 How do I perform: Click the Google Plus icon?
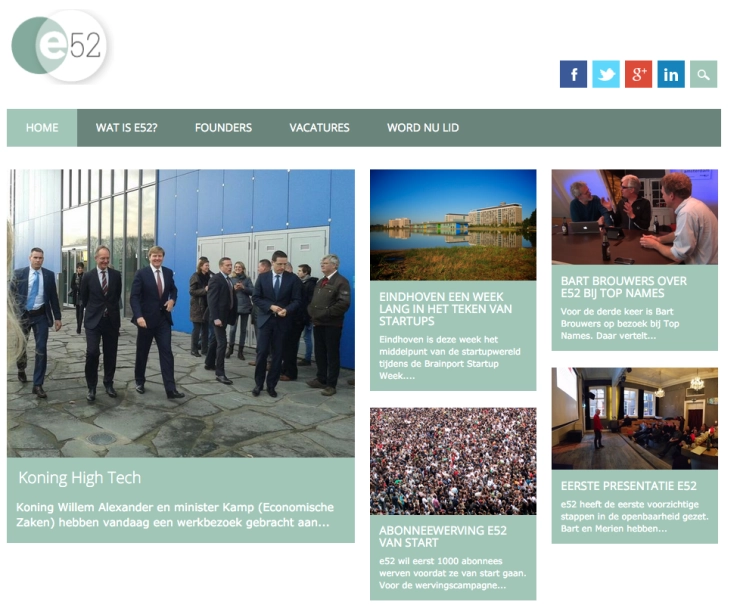click(638, 74)
